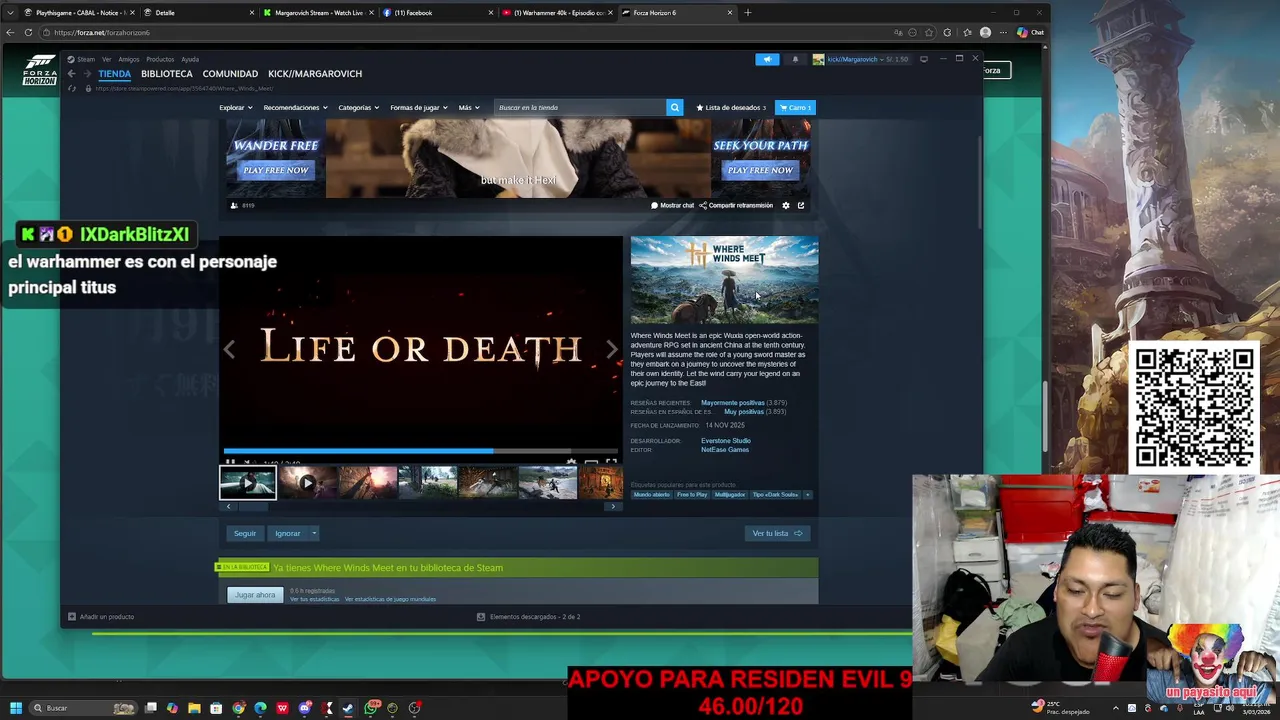Viewport: 1280px width, 720px height.
Task: Click Free to Play tag
Action: click(x=692, y=494)
